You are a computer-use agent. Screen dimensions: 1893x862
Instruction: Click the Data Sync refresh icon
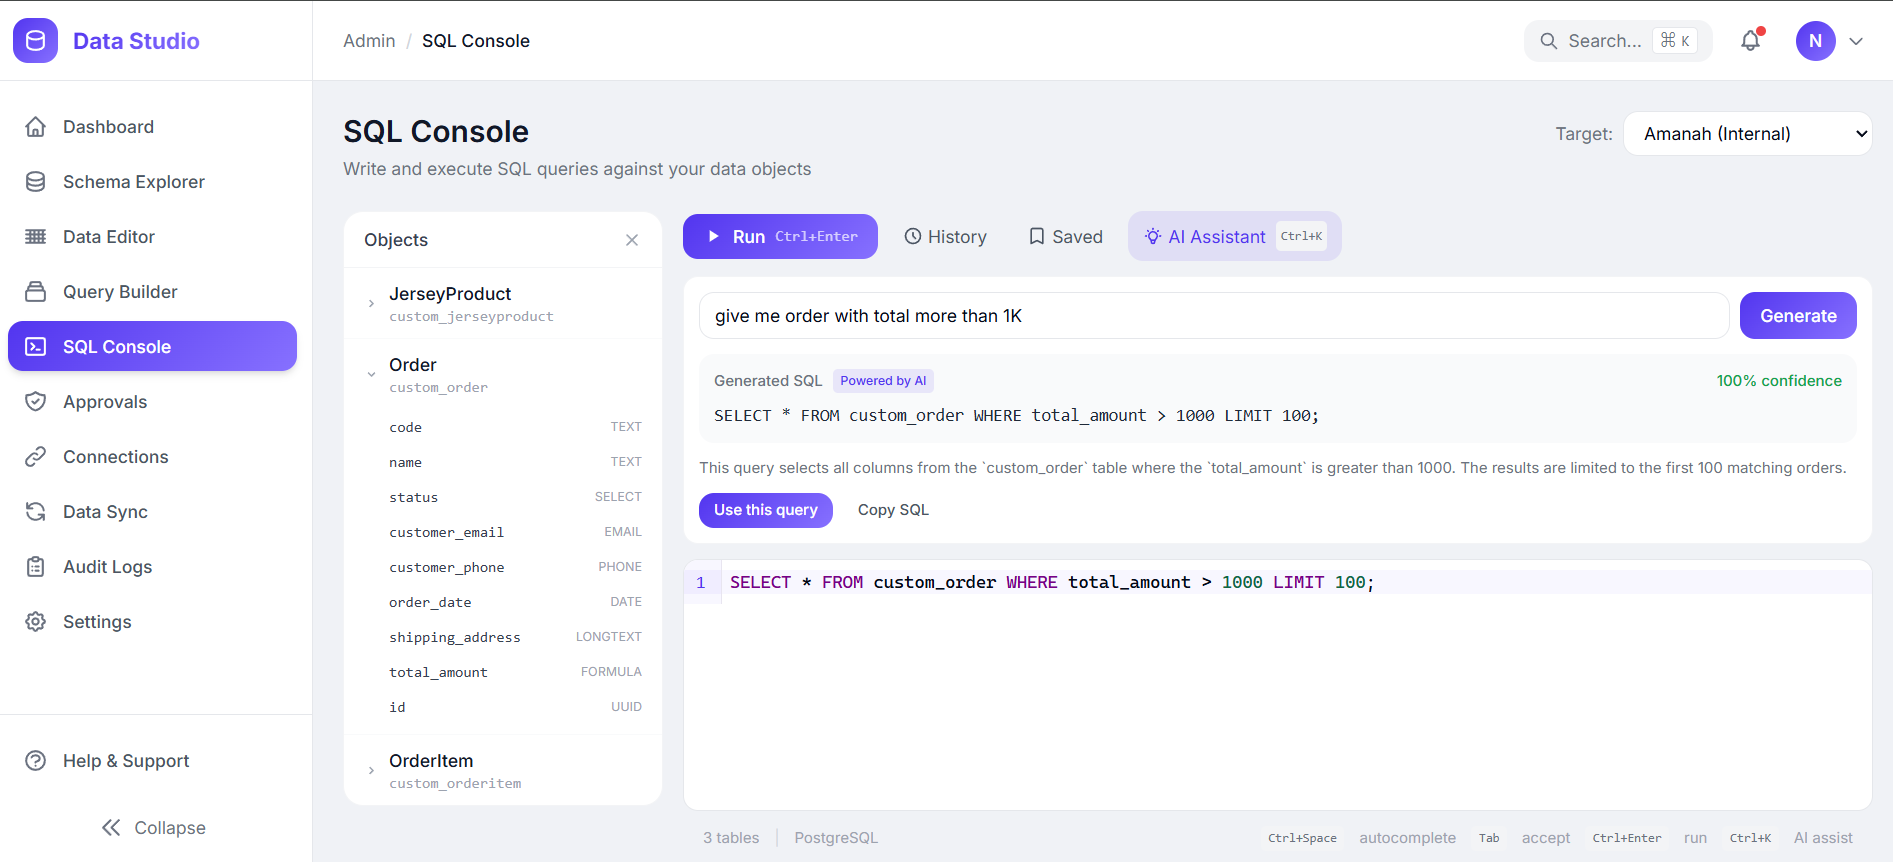36,512
